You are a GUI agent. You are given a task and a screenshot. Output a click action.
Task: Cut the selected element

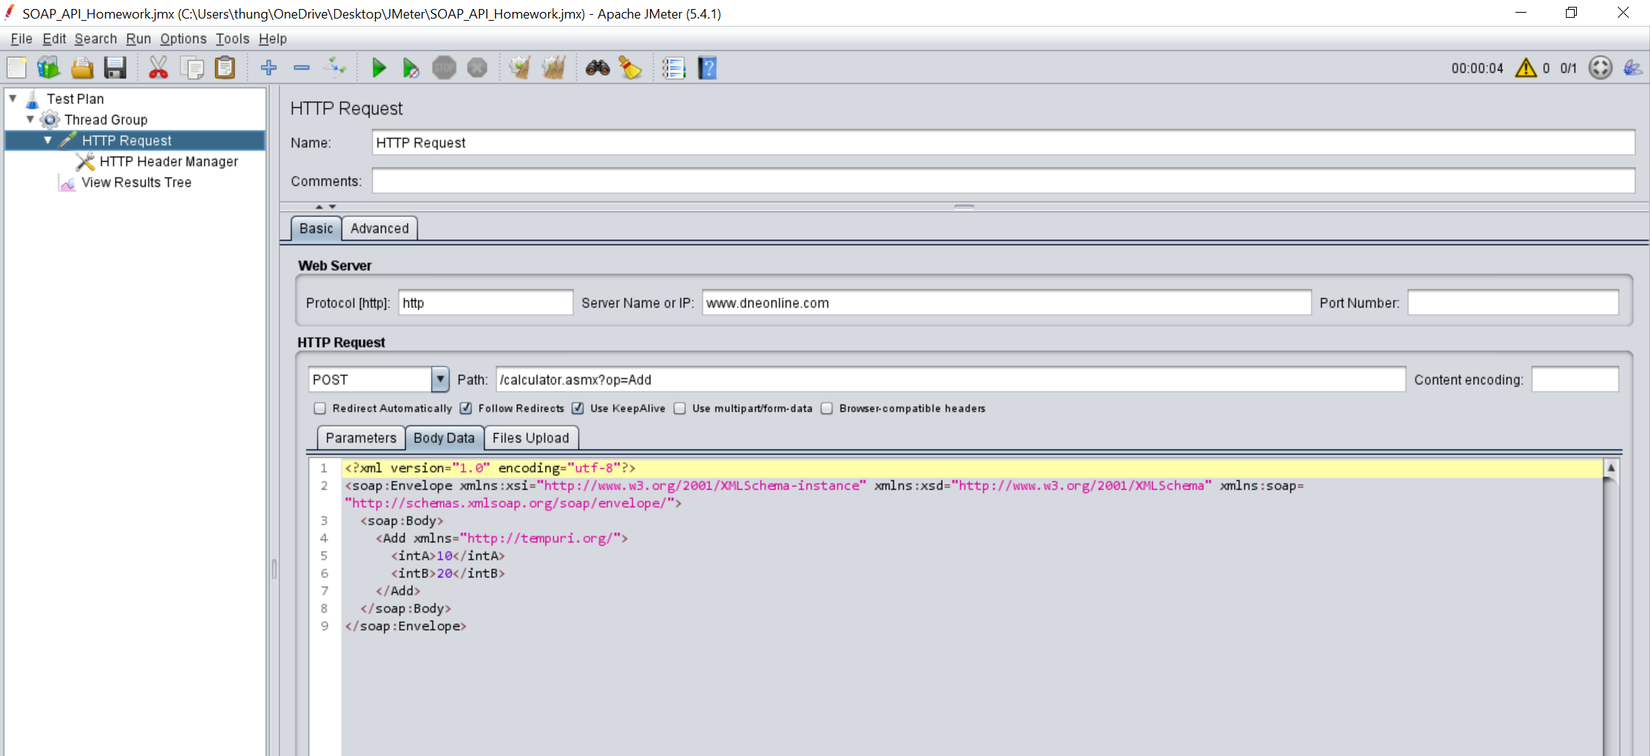coord(158,68)
